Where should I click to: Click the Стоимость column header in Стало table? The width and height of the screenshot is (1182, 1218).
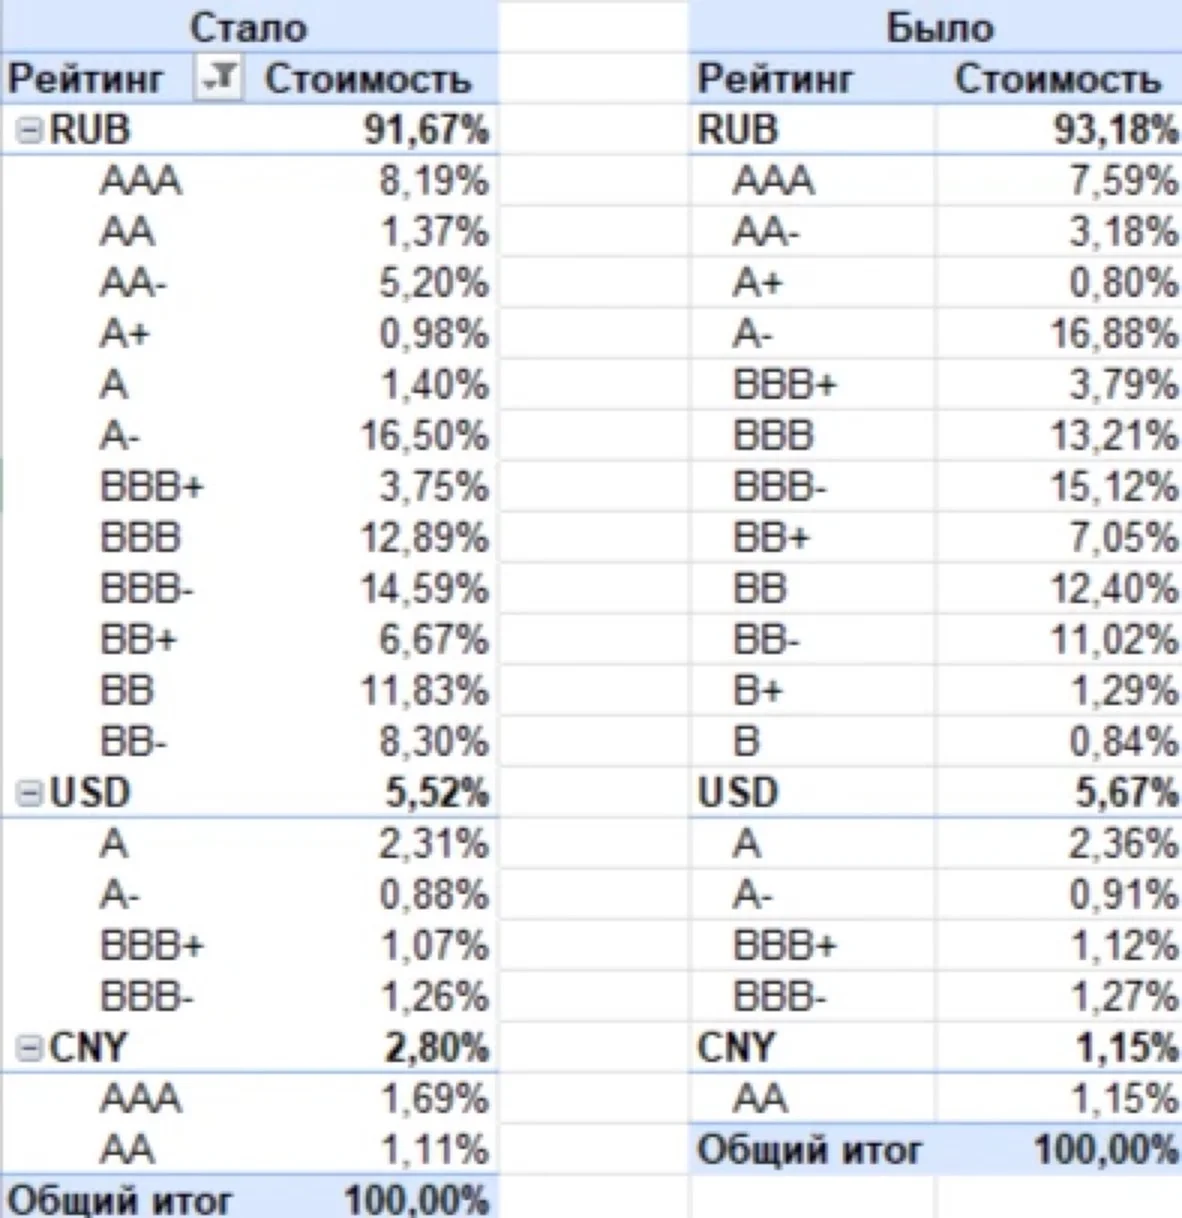(x=367, y=79)
